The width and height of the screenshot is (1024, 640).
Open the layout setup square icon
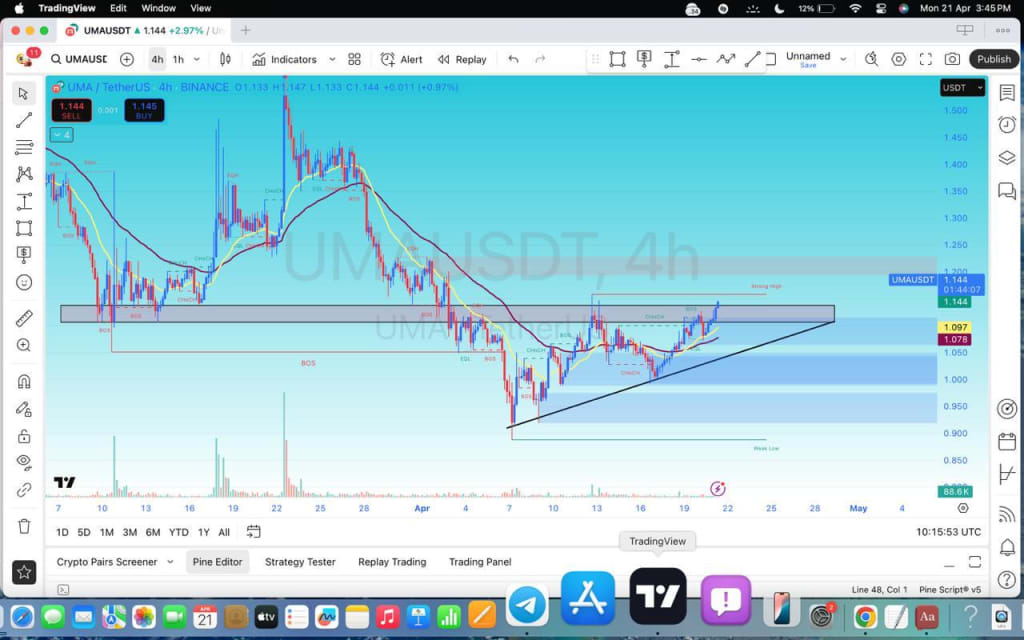[x=771, y=59]
